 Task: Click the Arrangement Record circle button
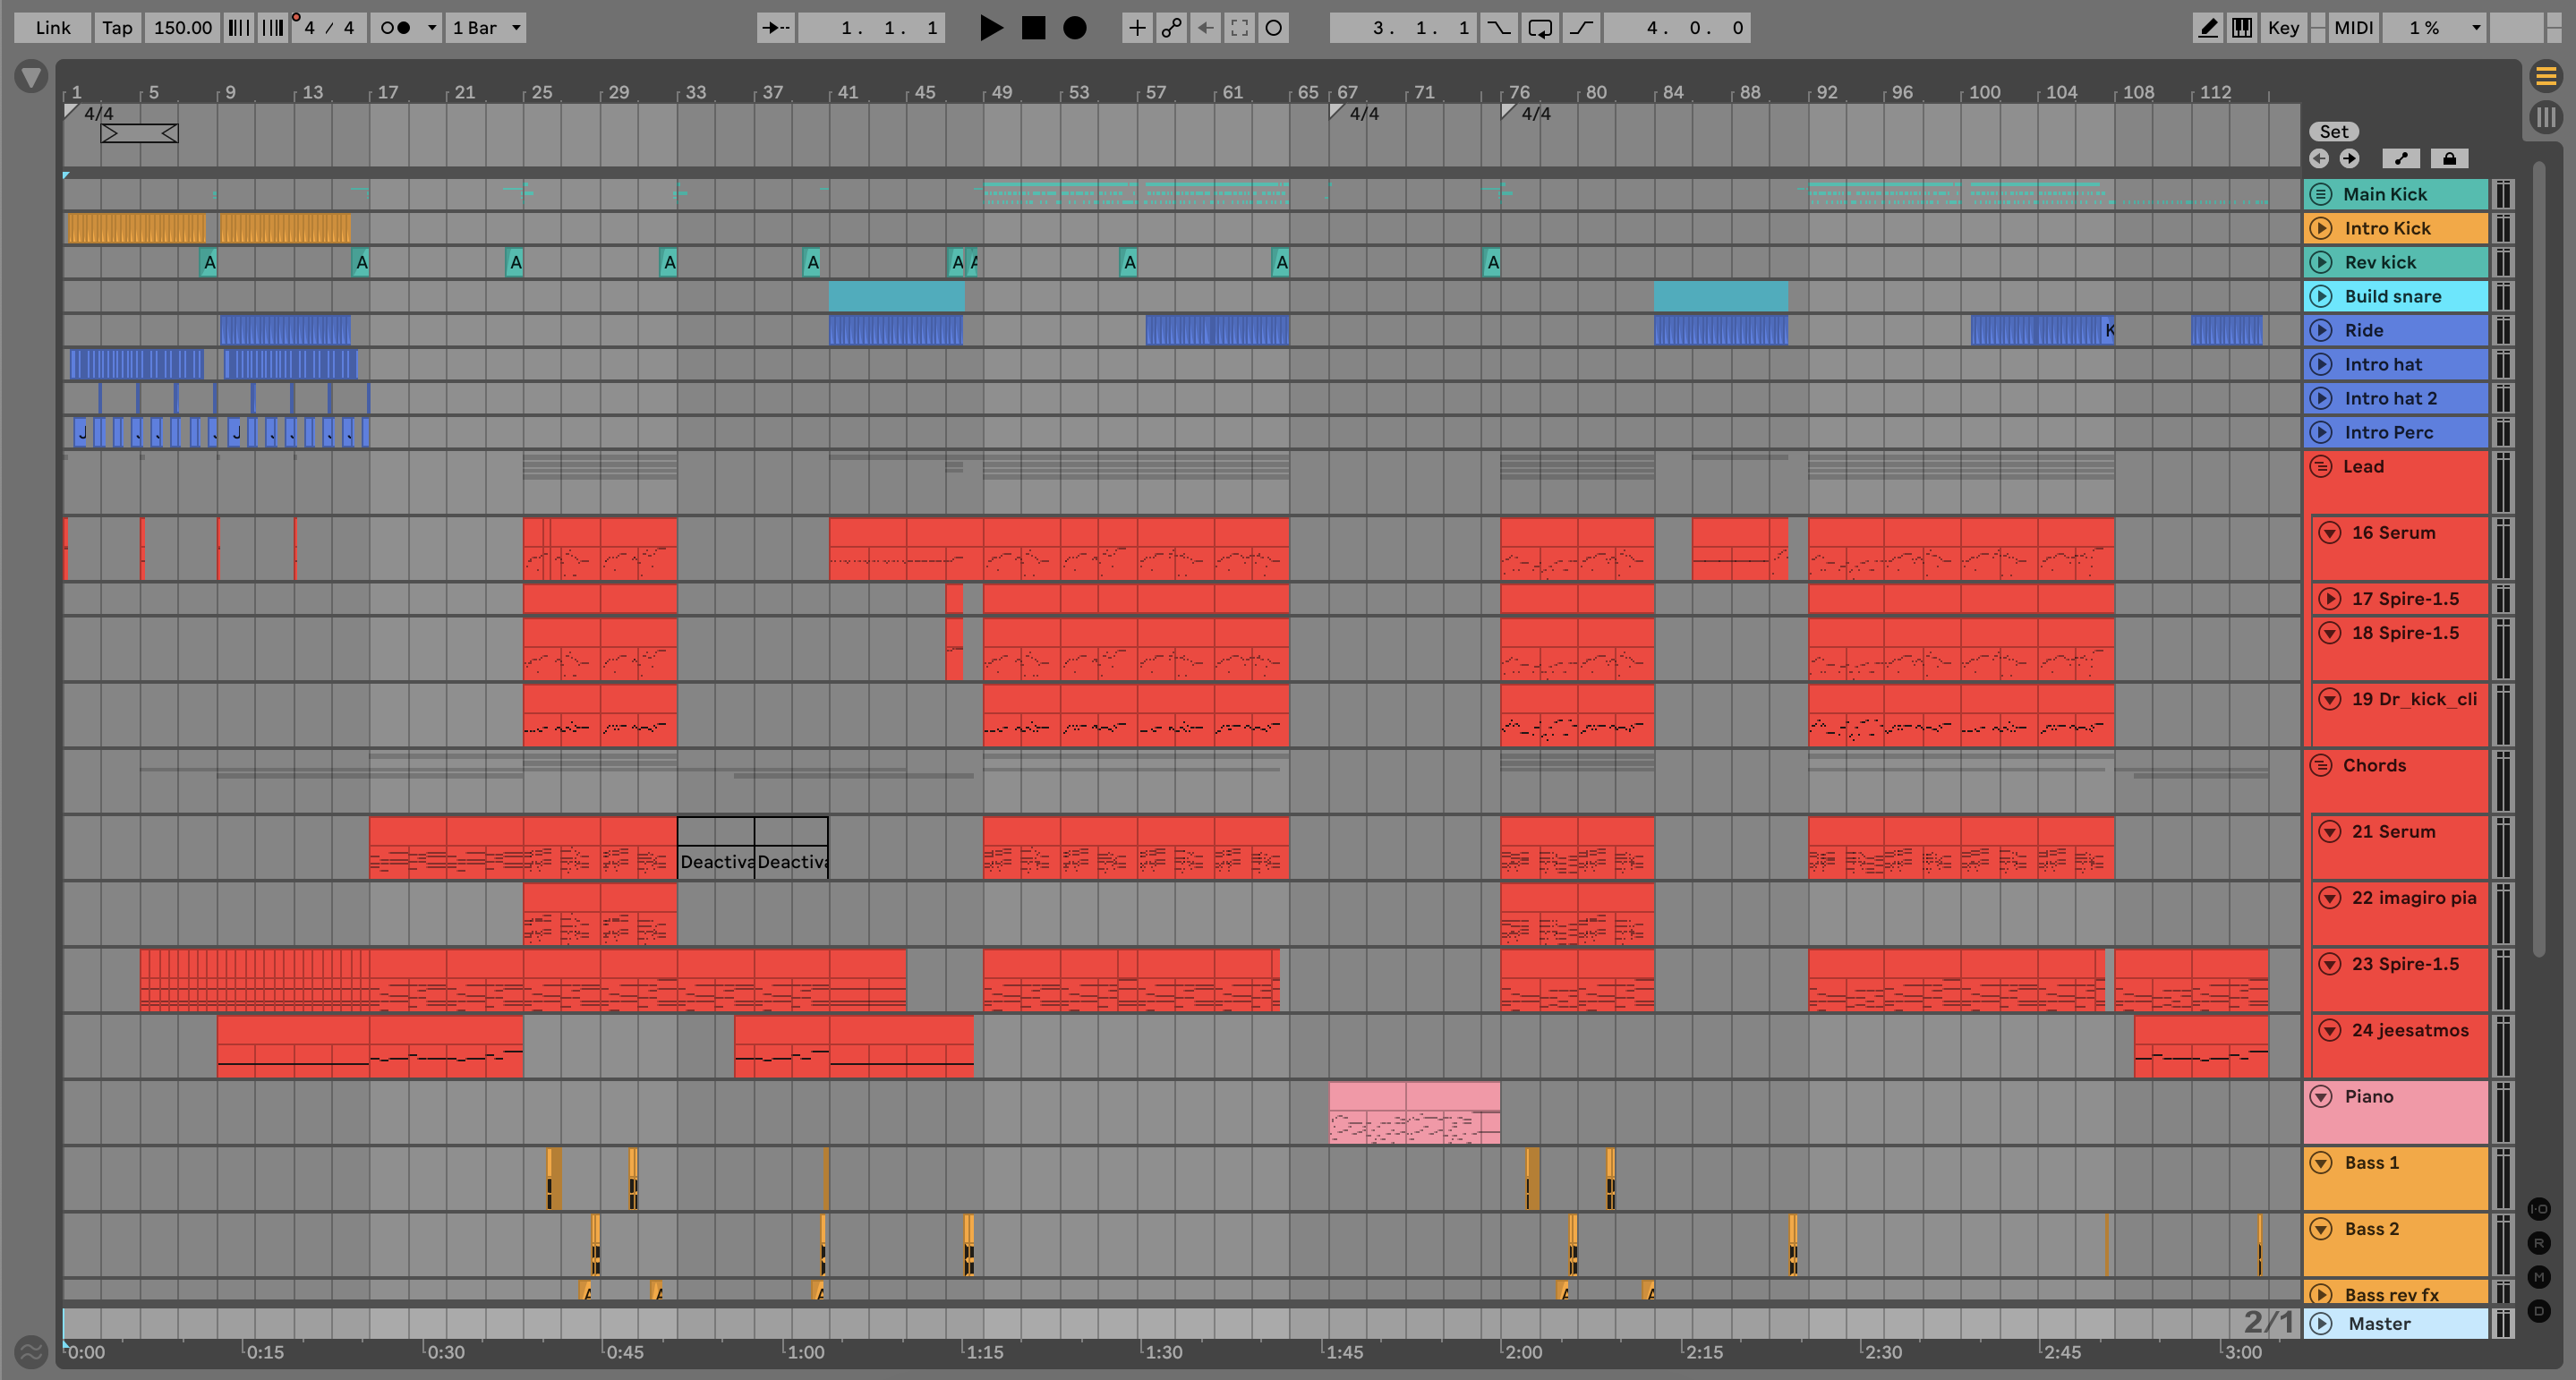click(1075, 28)
